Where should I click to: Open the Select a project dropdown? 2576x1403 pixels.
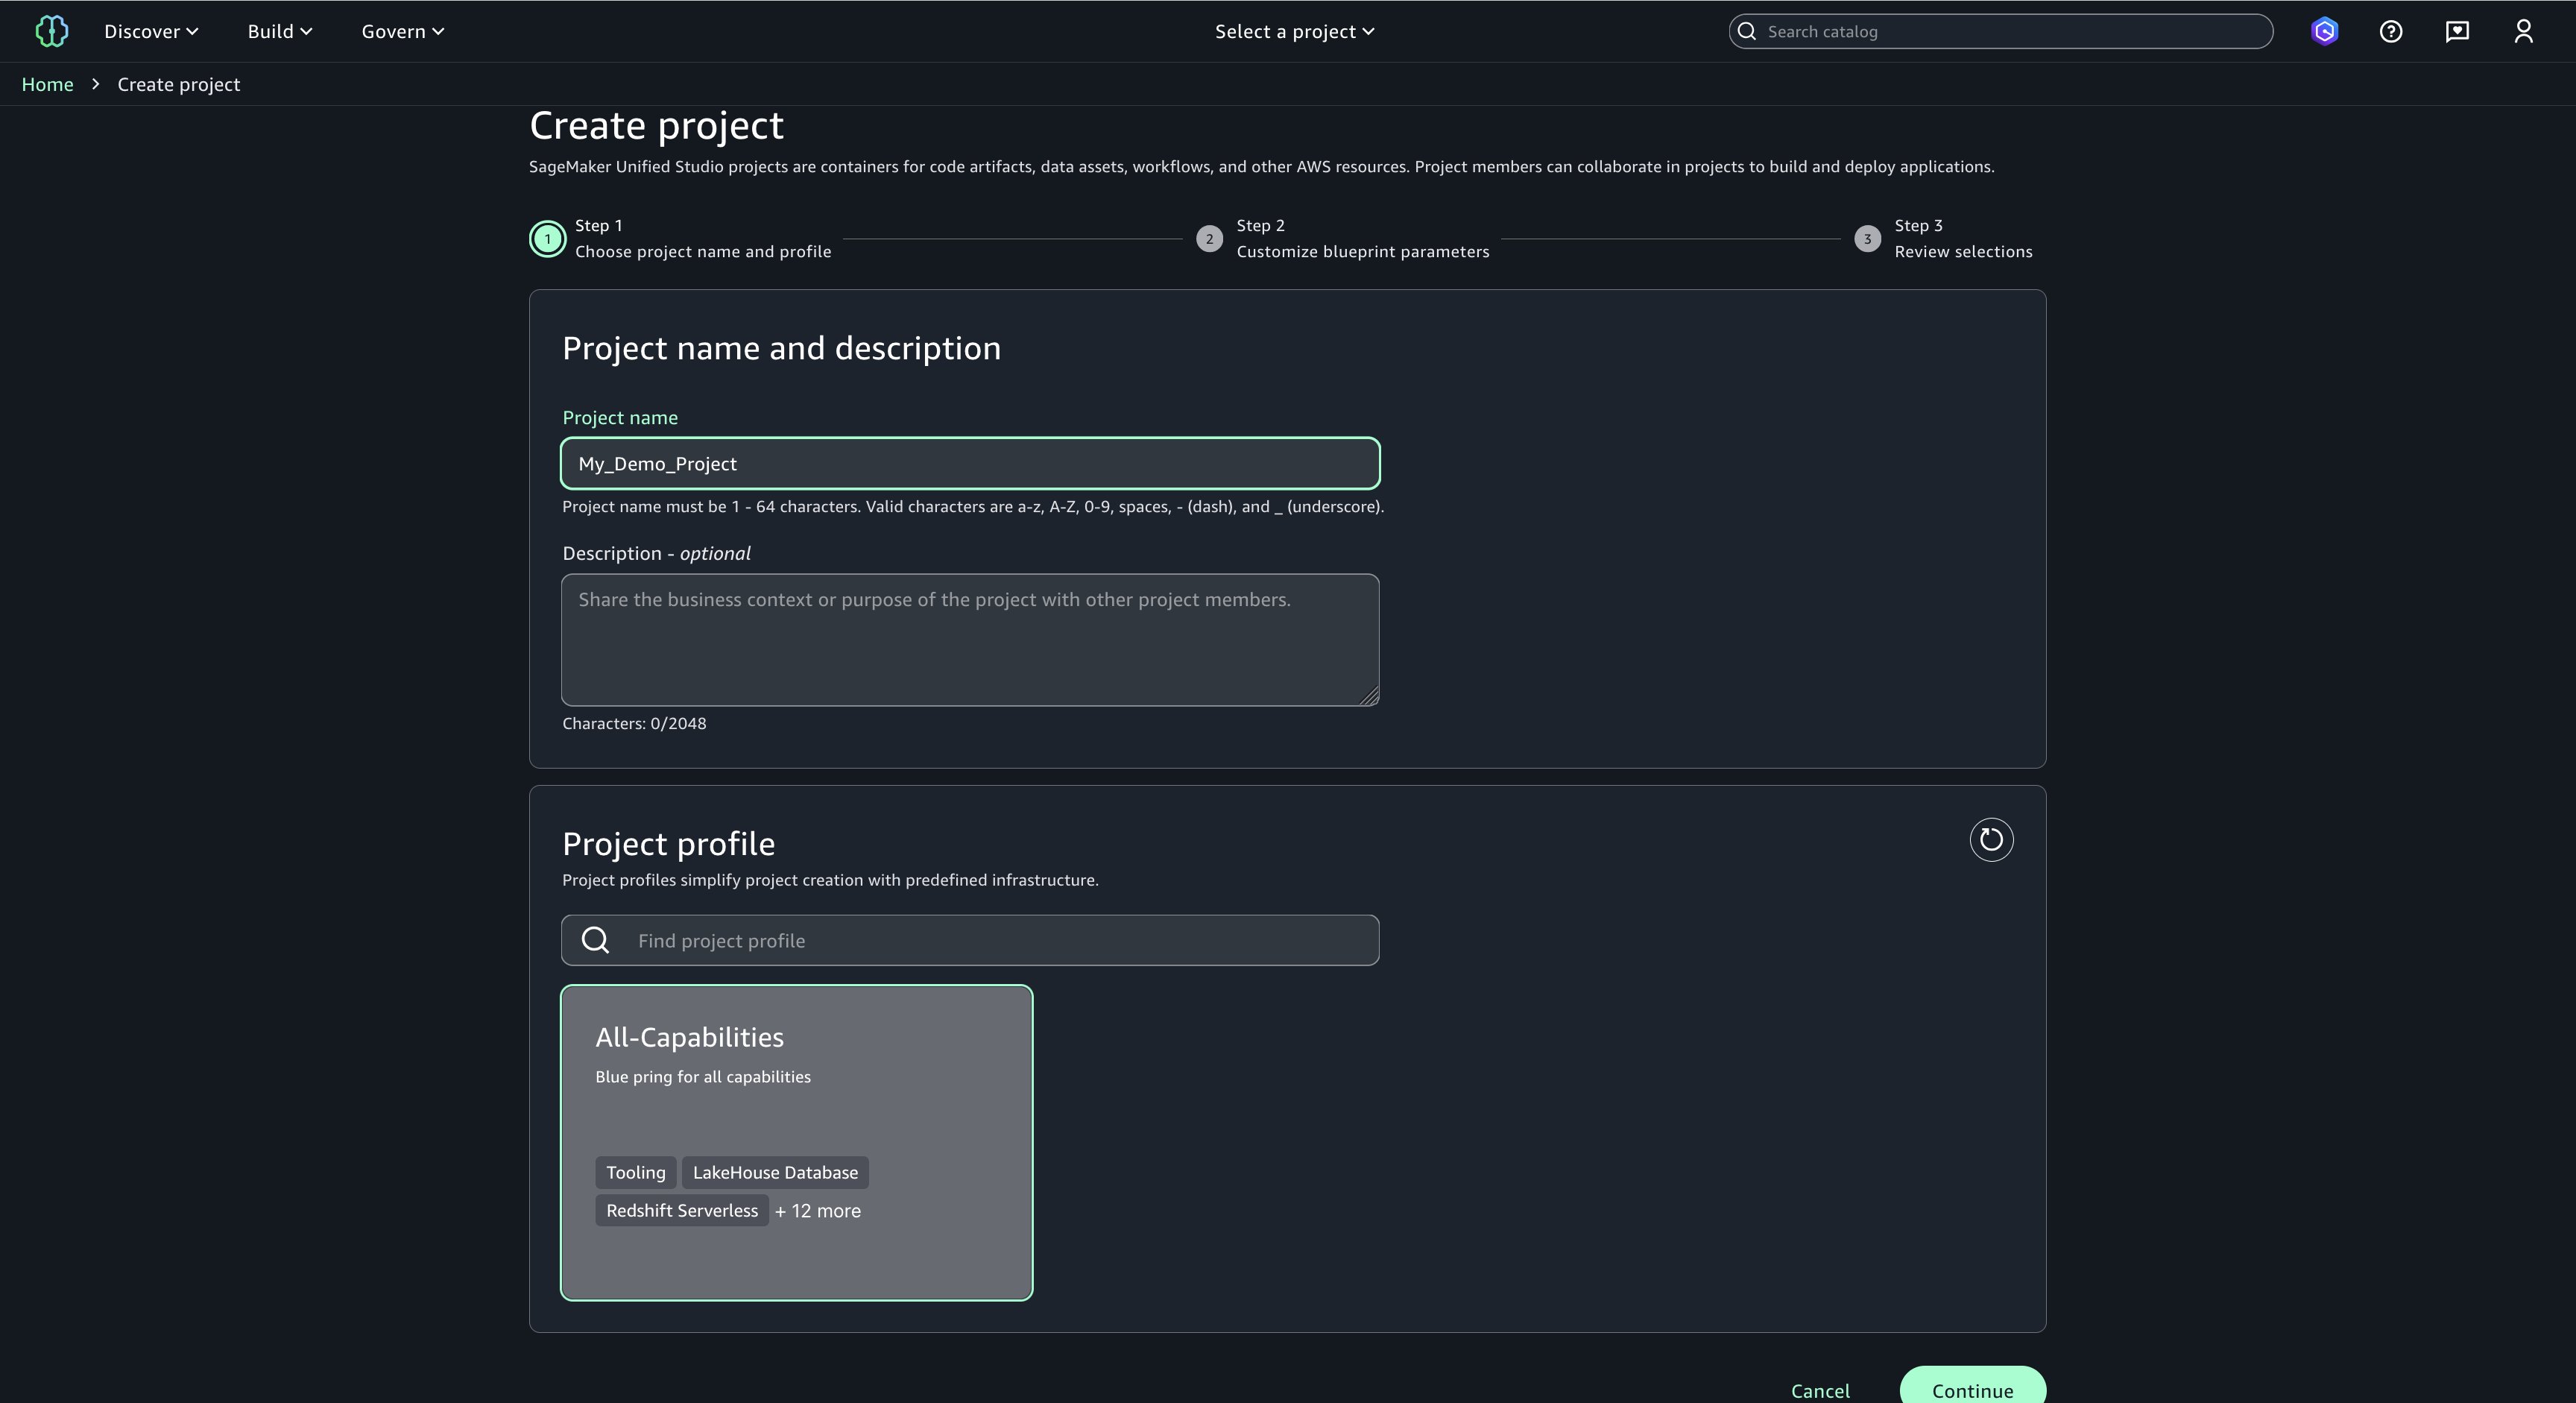(1294, 31)
